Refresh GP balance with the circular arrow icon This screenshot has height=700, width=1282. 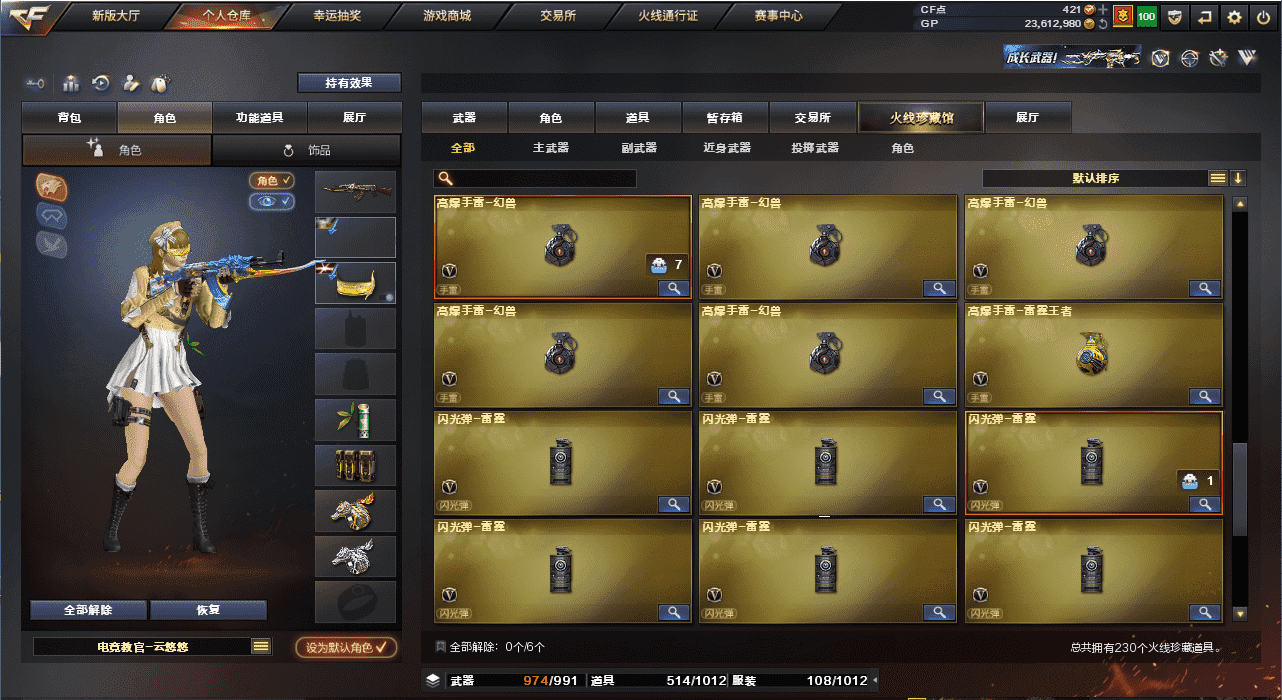1102,23
